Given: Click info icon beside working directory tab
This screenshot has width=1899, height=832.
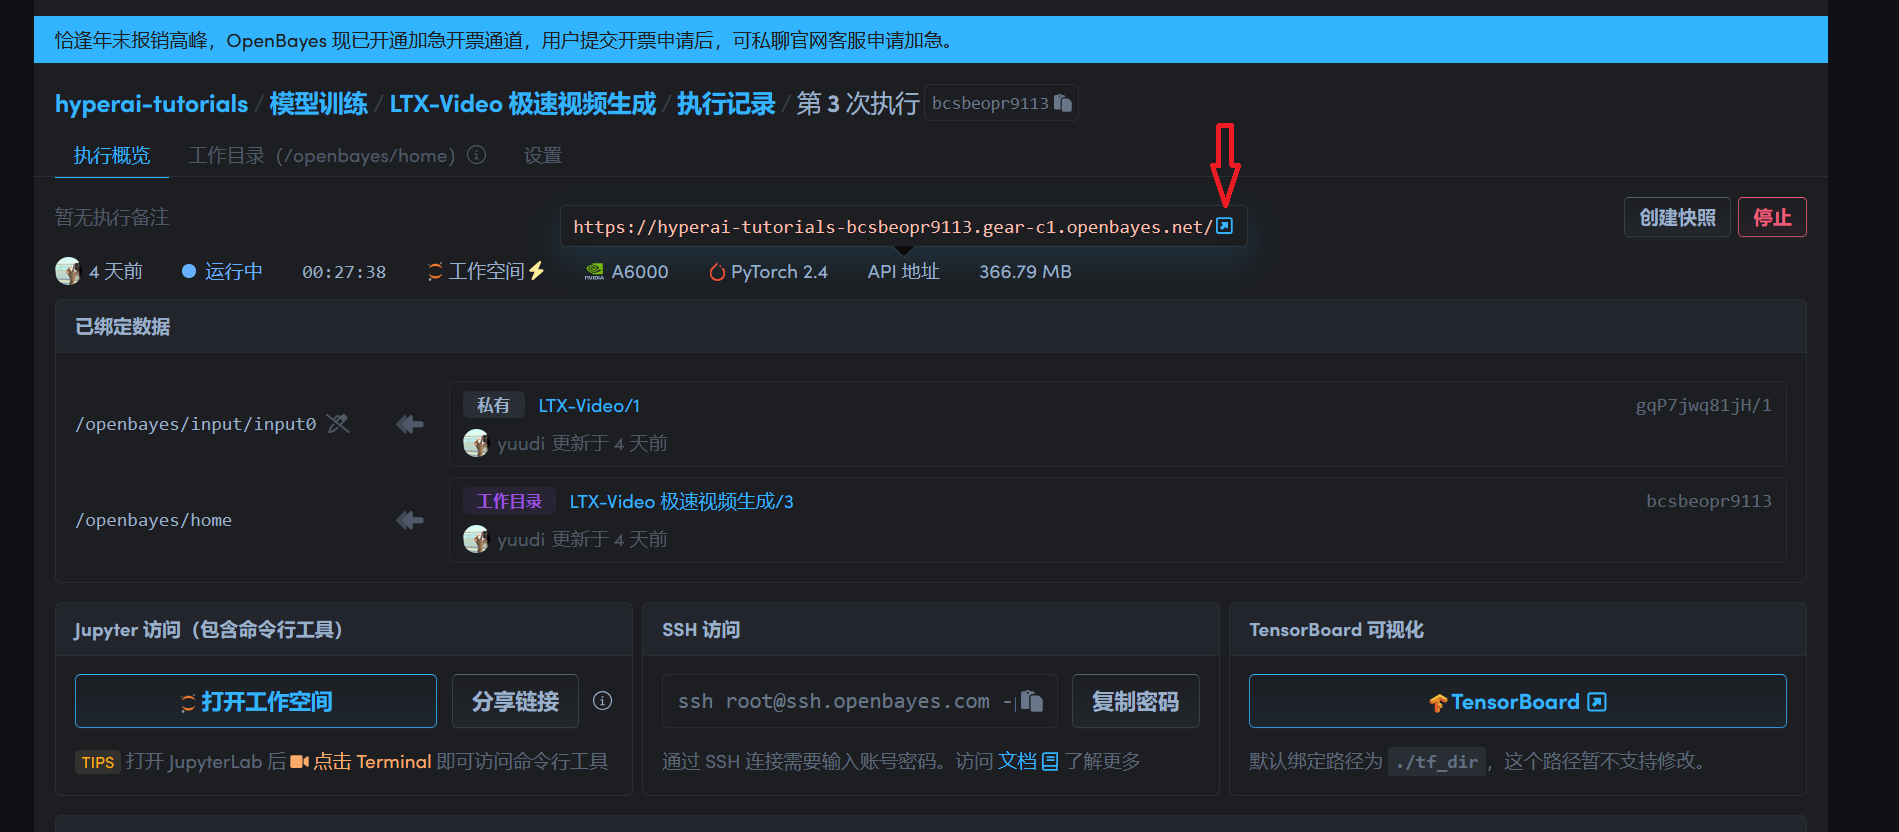Looking at the screenshot, I should click(x=477, y=155).
